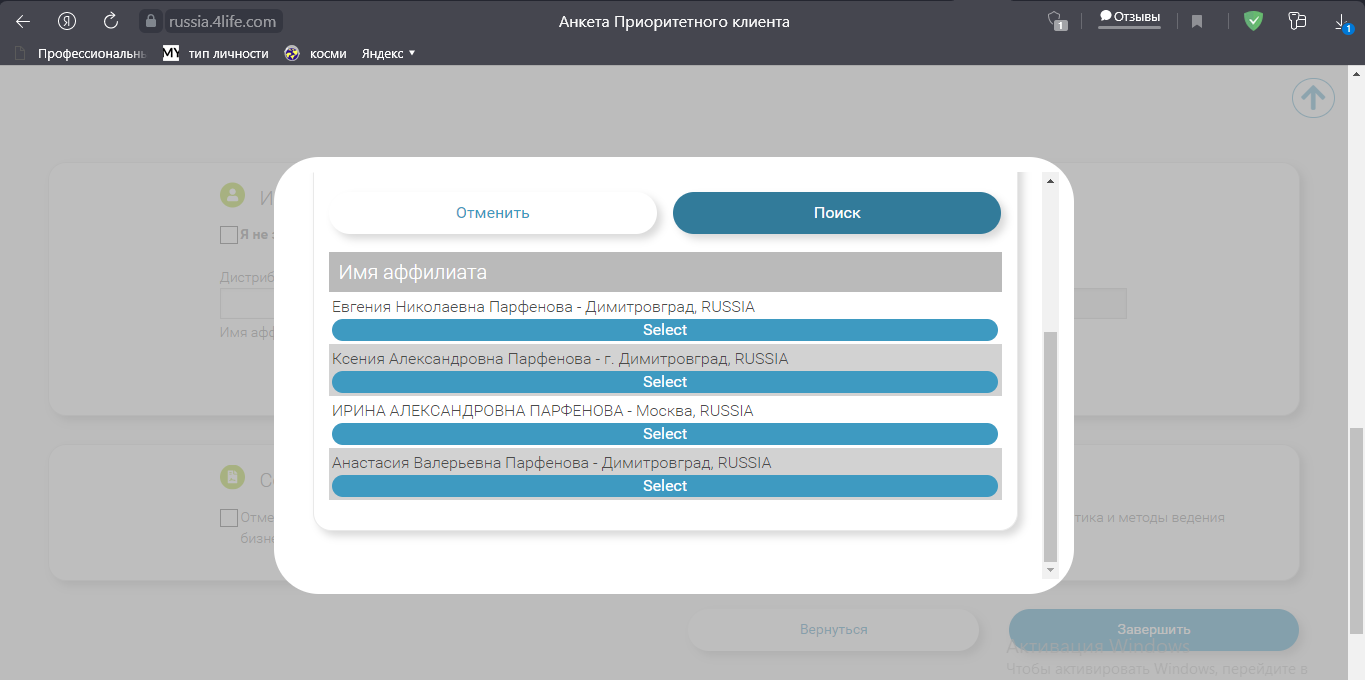This screenshot has width=1365, height=680.
Task: Open the downloads arrow icon
Action: 1341,21
